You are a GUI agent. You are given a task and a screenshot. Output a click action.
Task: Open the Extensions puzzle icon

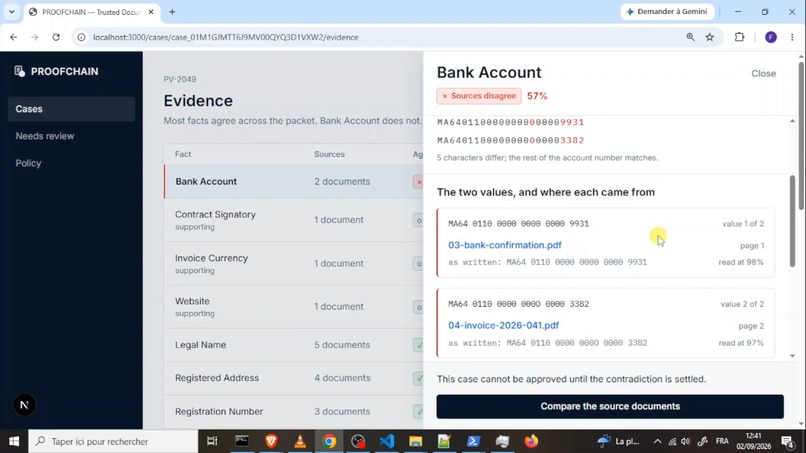tap(739, 37)
